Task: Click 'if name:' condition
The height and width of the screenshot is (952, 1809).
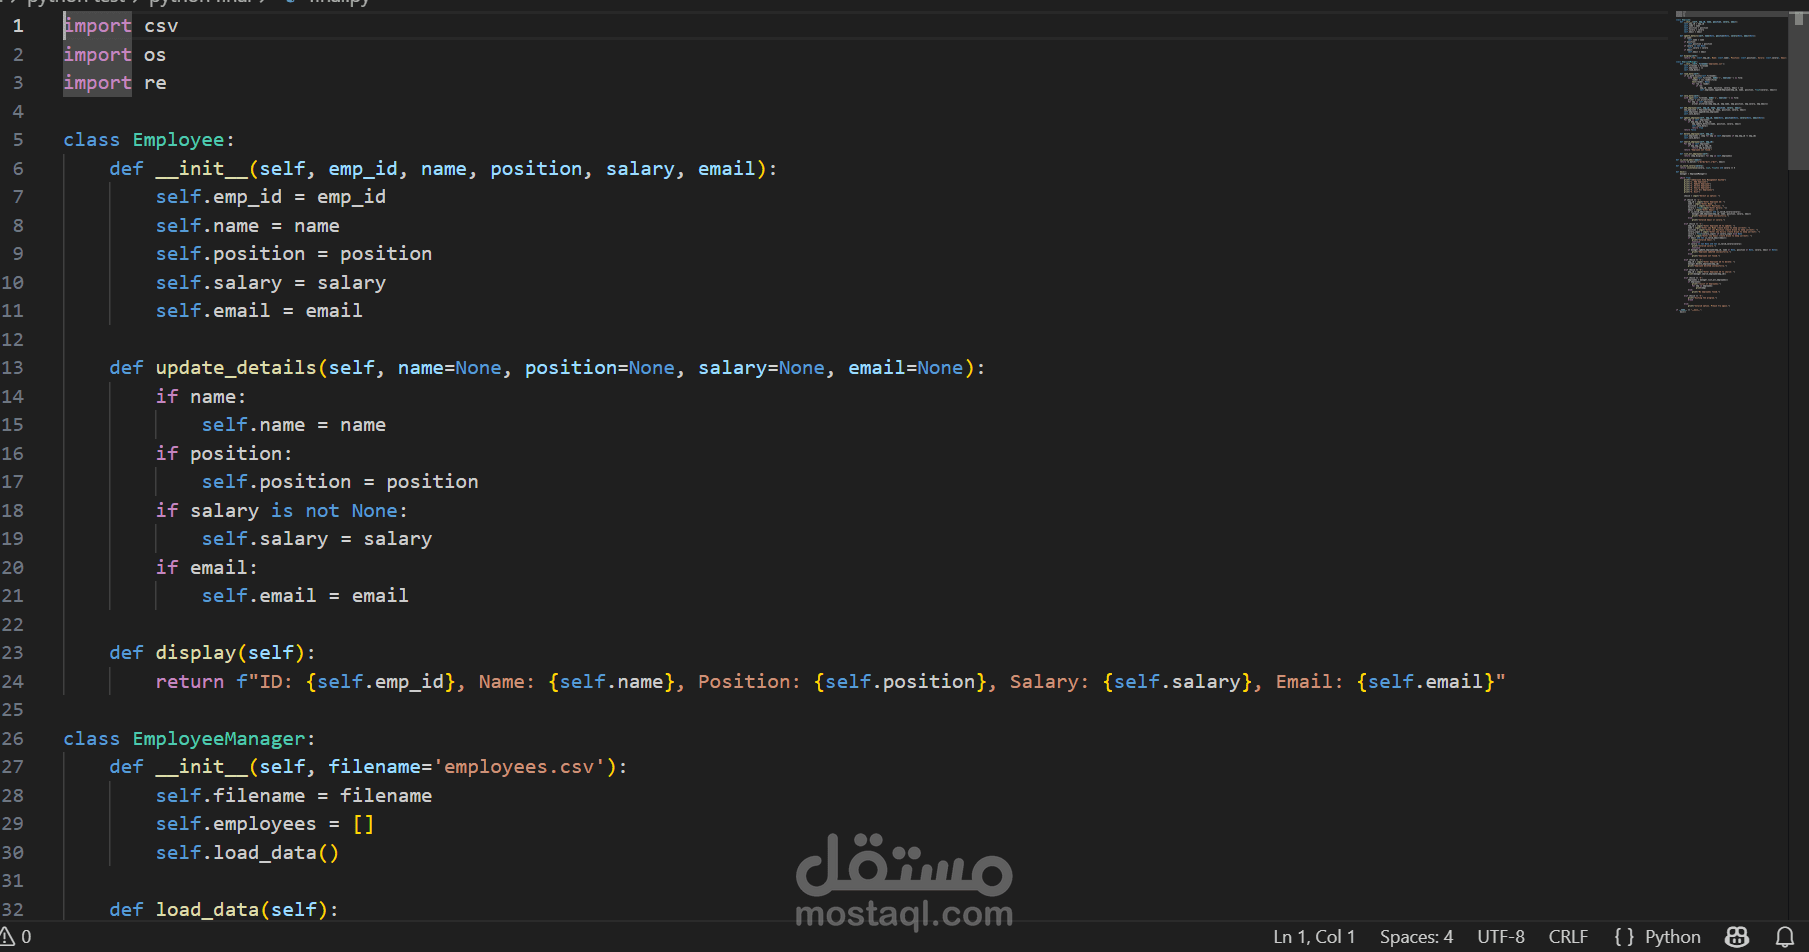Action: tap(201, 397)
